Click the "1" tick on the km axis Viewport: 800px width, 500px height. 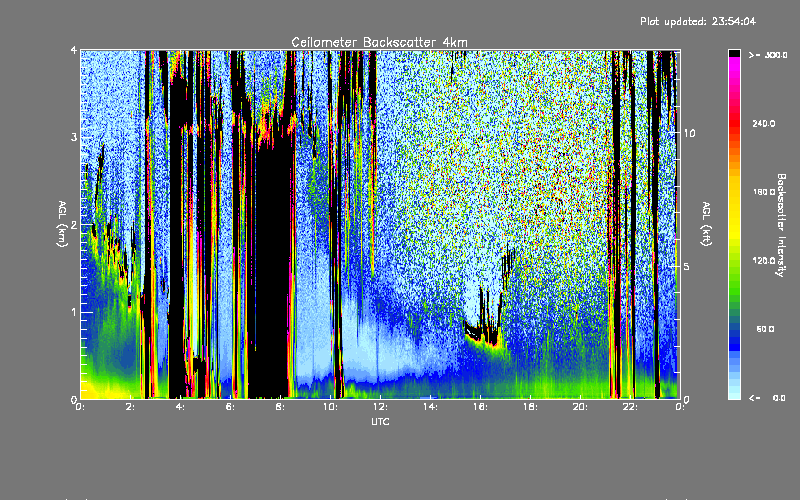click(74, 312)
